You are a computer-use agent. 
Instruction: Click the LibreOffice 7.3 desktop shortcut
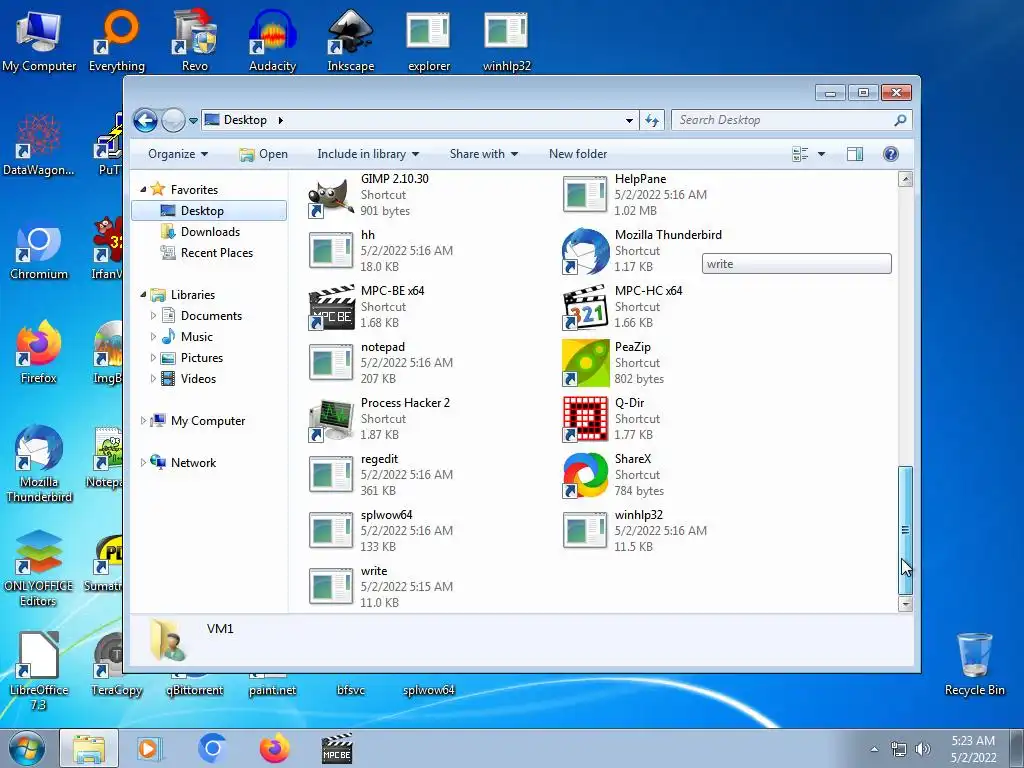pyautogui.click(x=39, y=671)
